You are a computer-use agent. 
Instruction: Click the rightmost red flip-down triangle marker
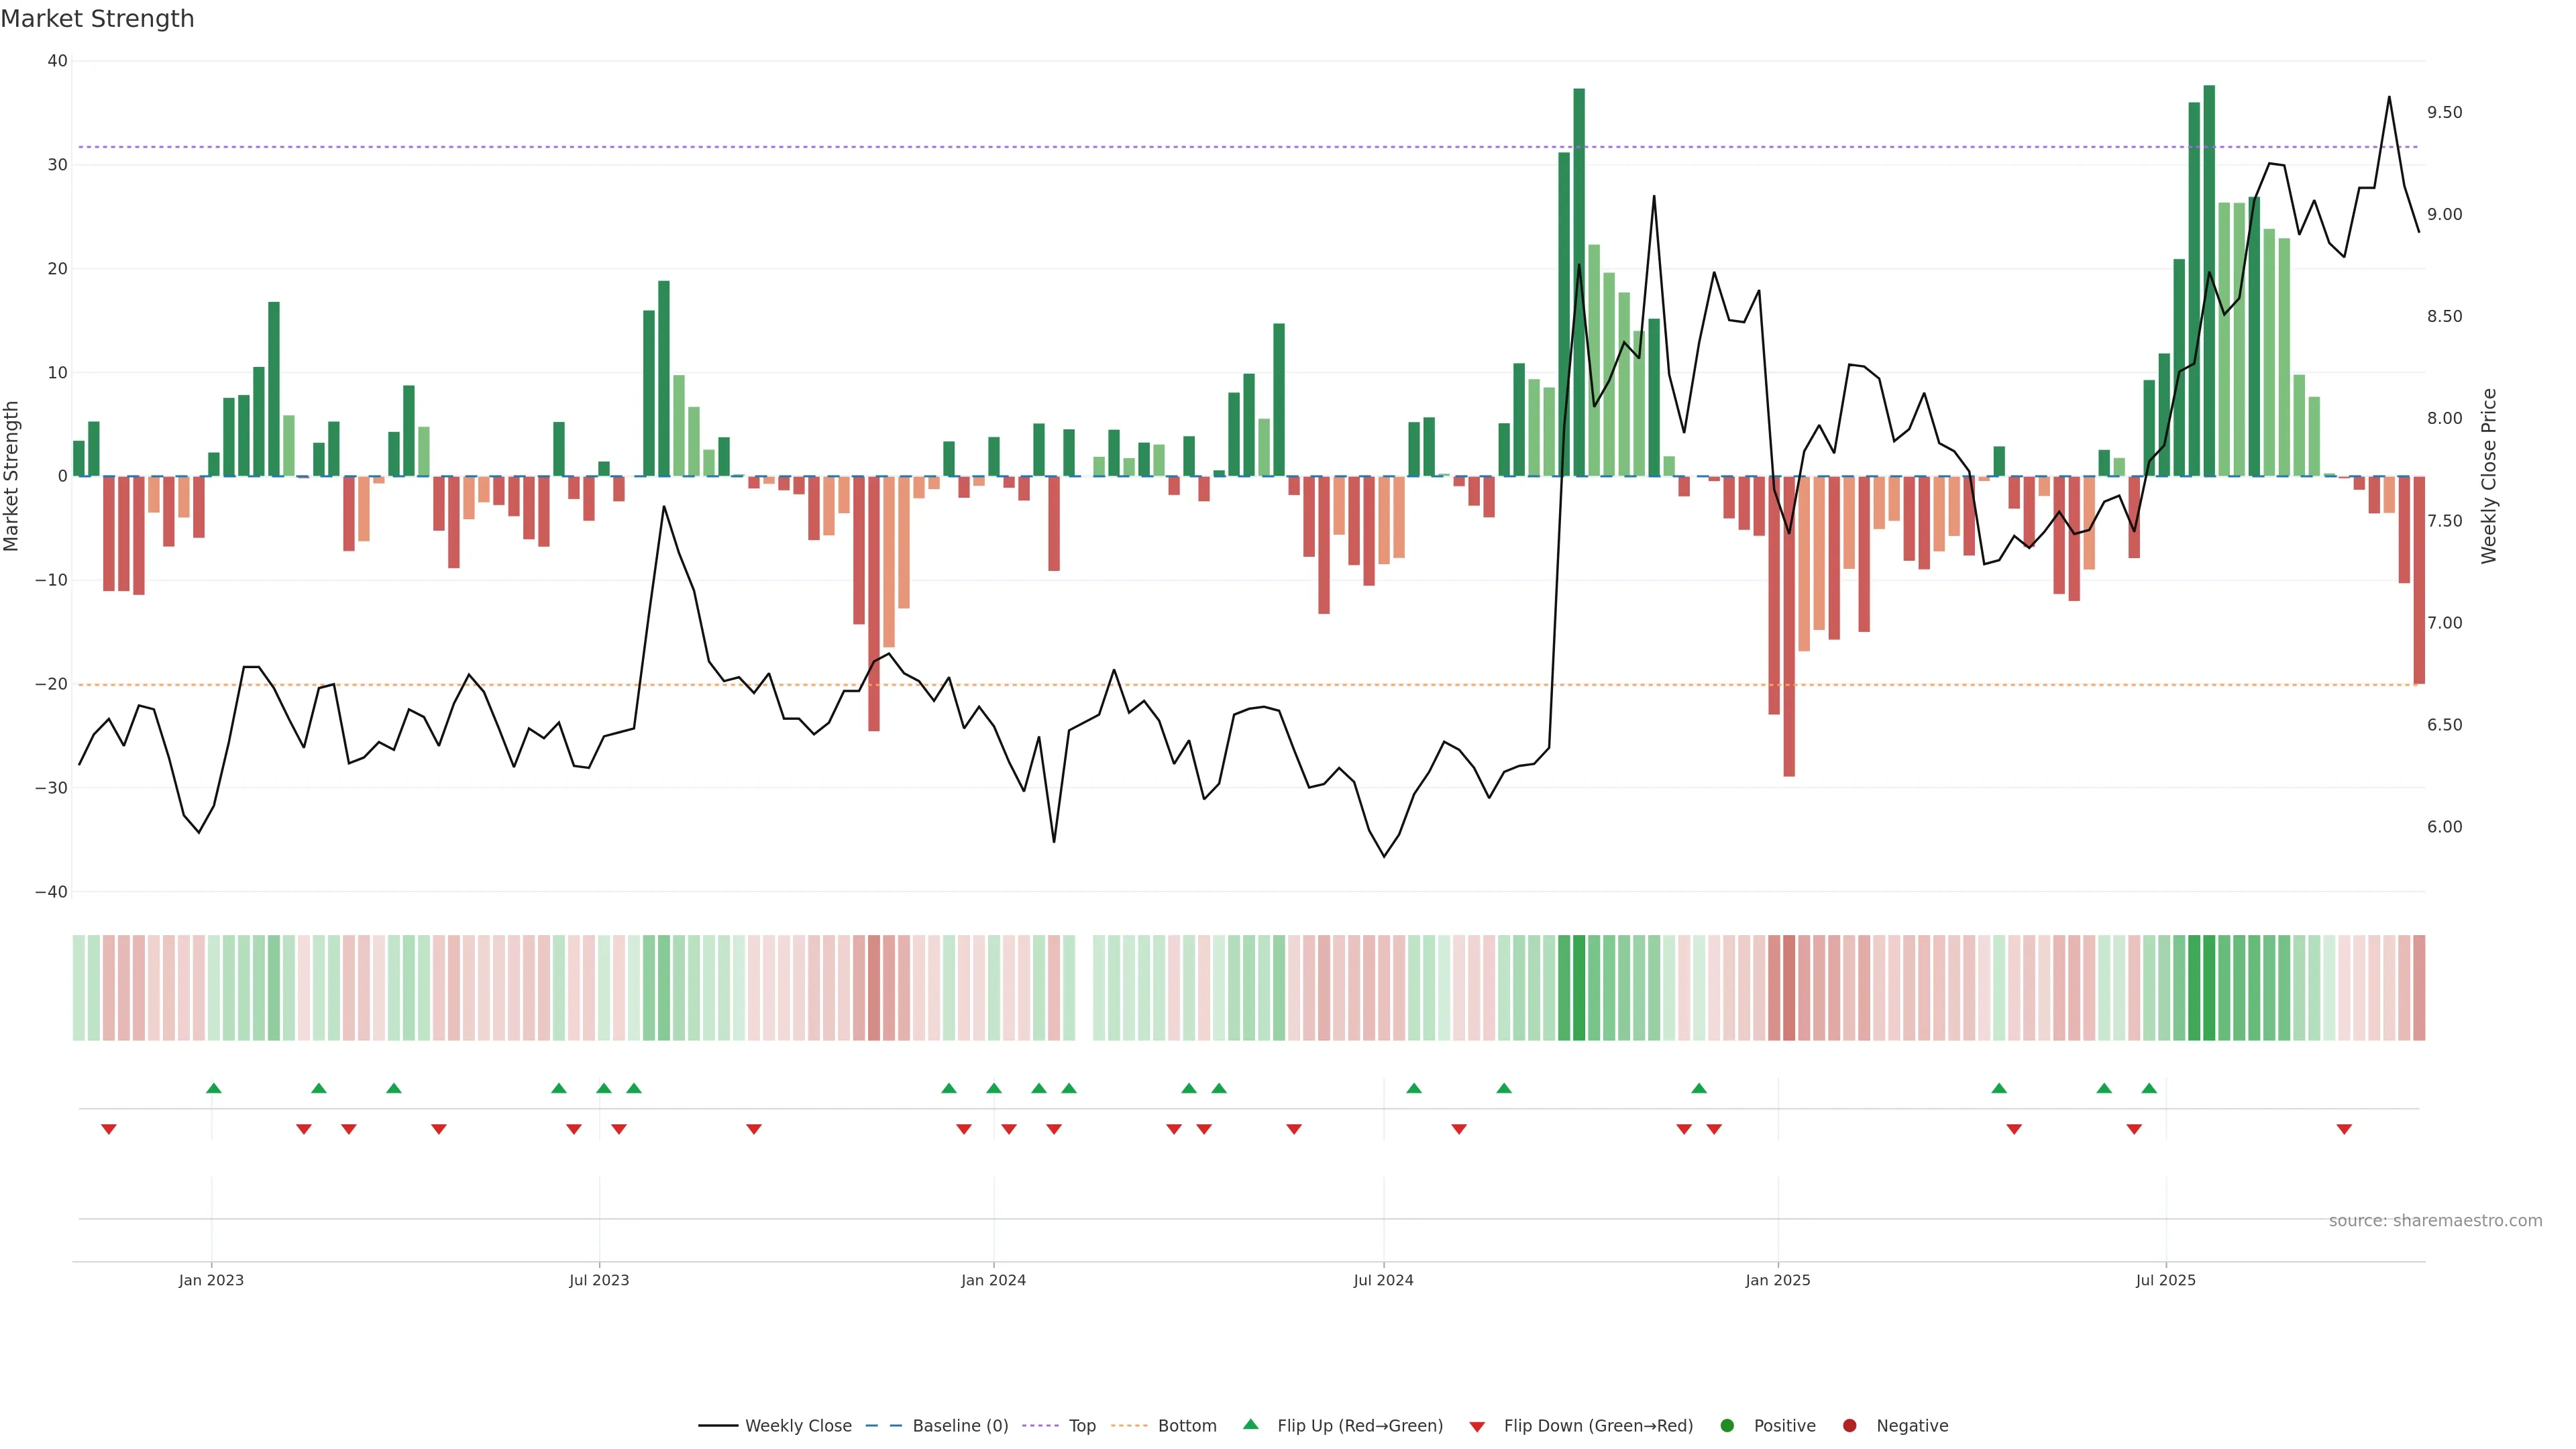2344,1129
